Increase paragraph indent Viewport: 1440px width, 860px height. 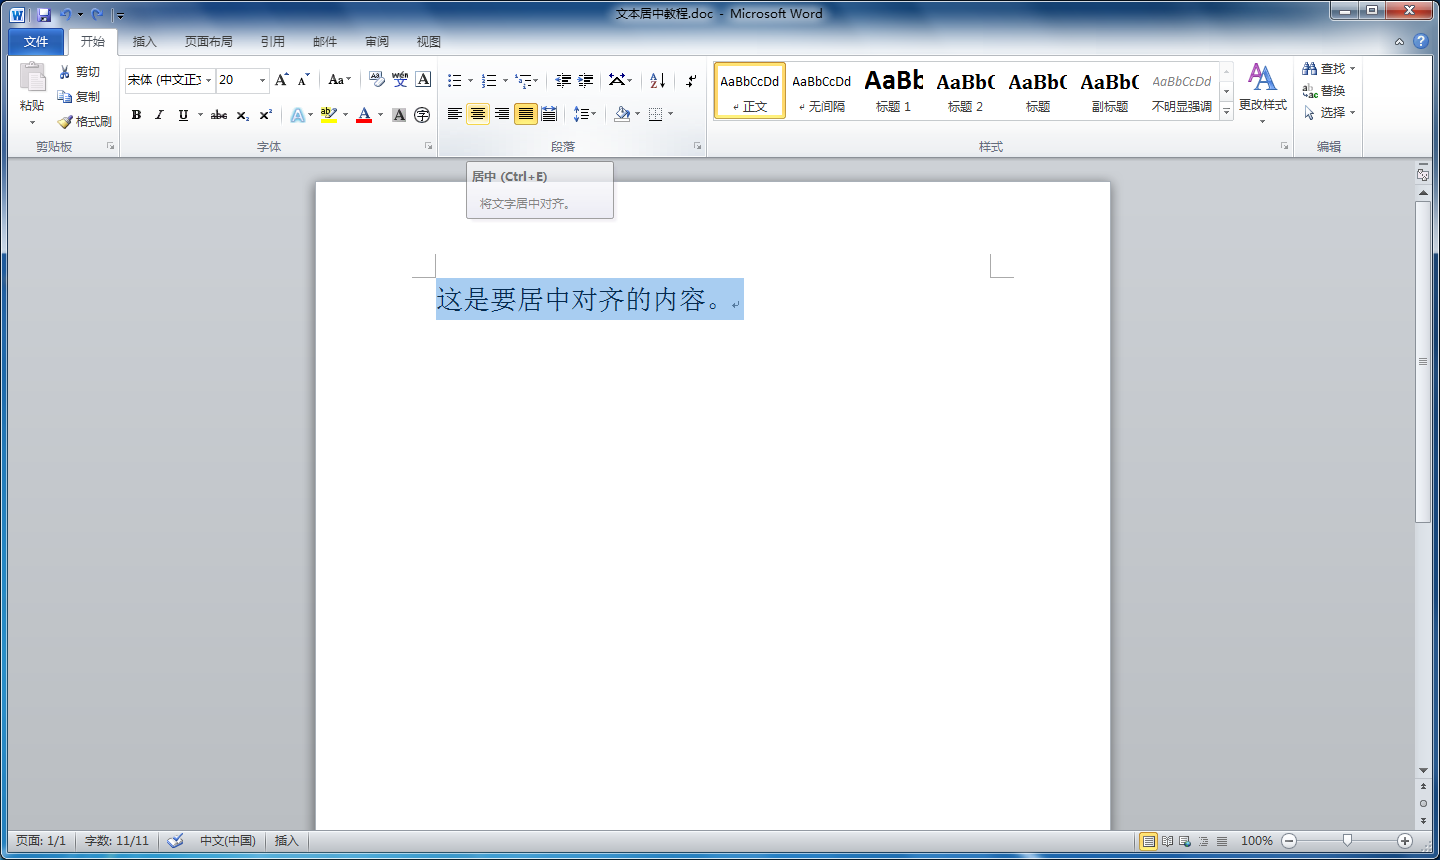click(x=586, y=80)
